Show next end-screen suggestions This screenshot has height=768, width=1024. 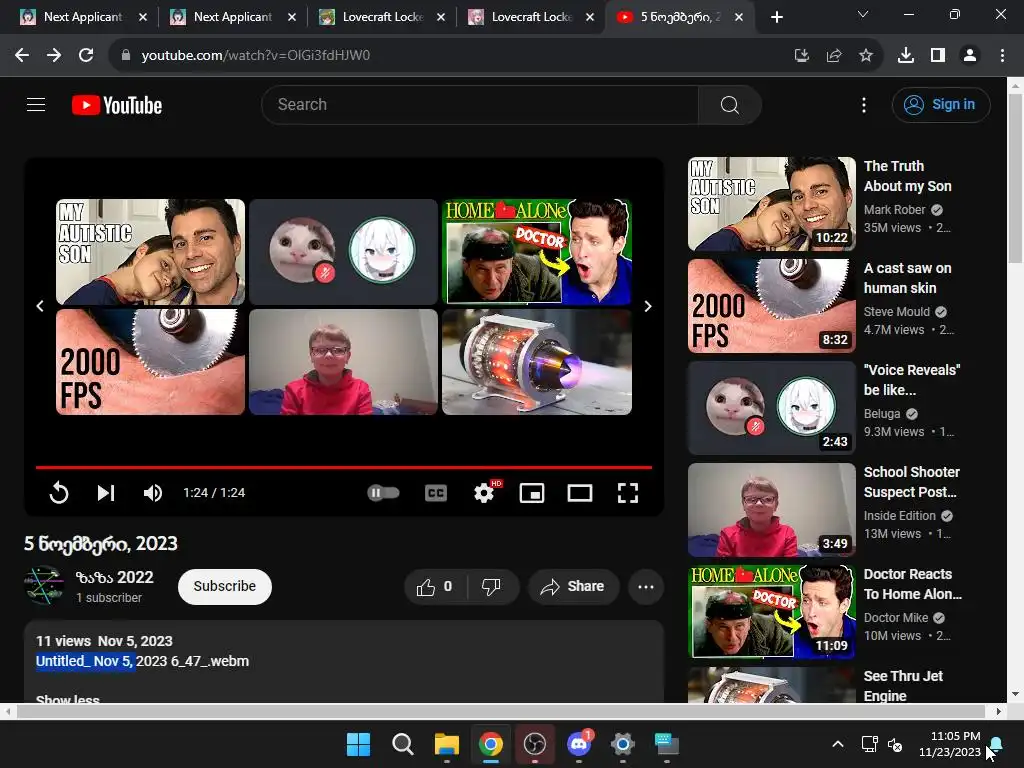(x=647, y=306)
